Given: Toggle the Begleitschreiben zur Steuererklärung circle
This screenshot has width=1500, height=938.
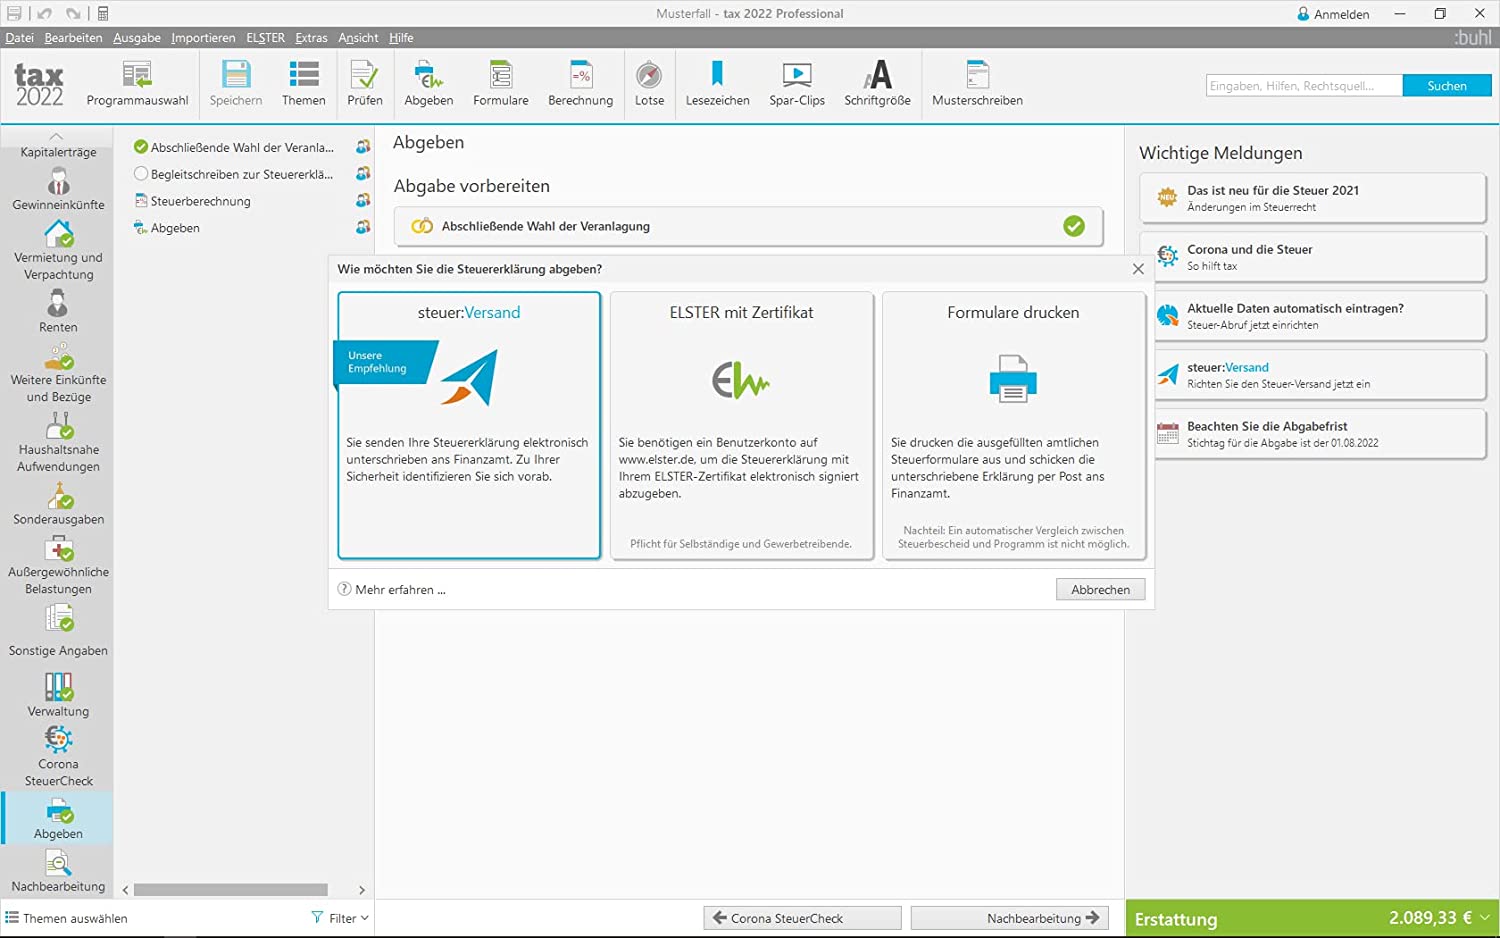Looking at the screenshot, I should click(x=141, y=174).
